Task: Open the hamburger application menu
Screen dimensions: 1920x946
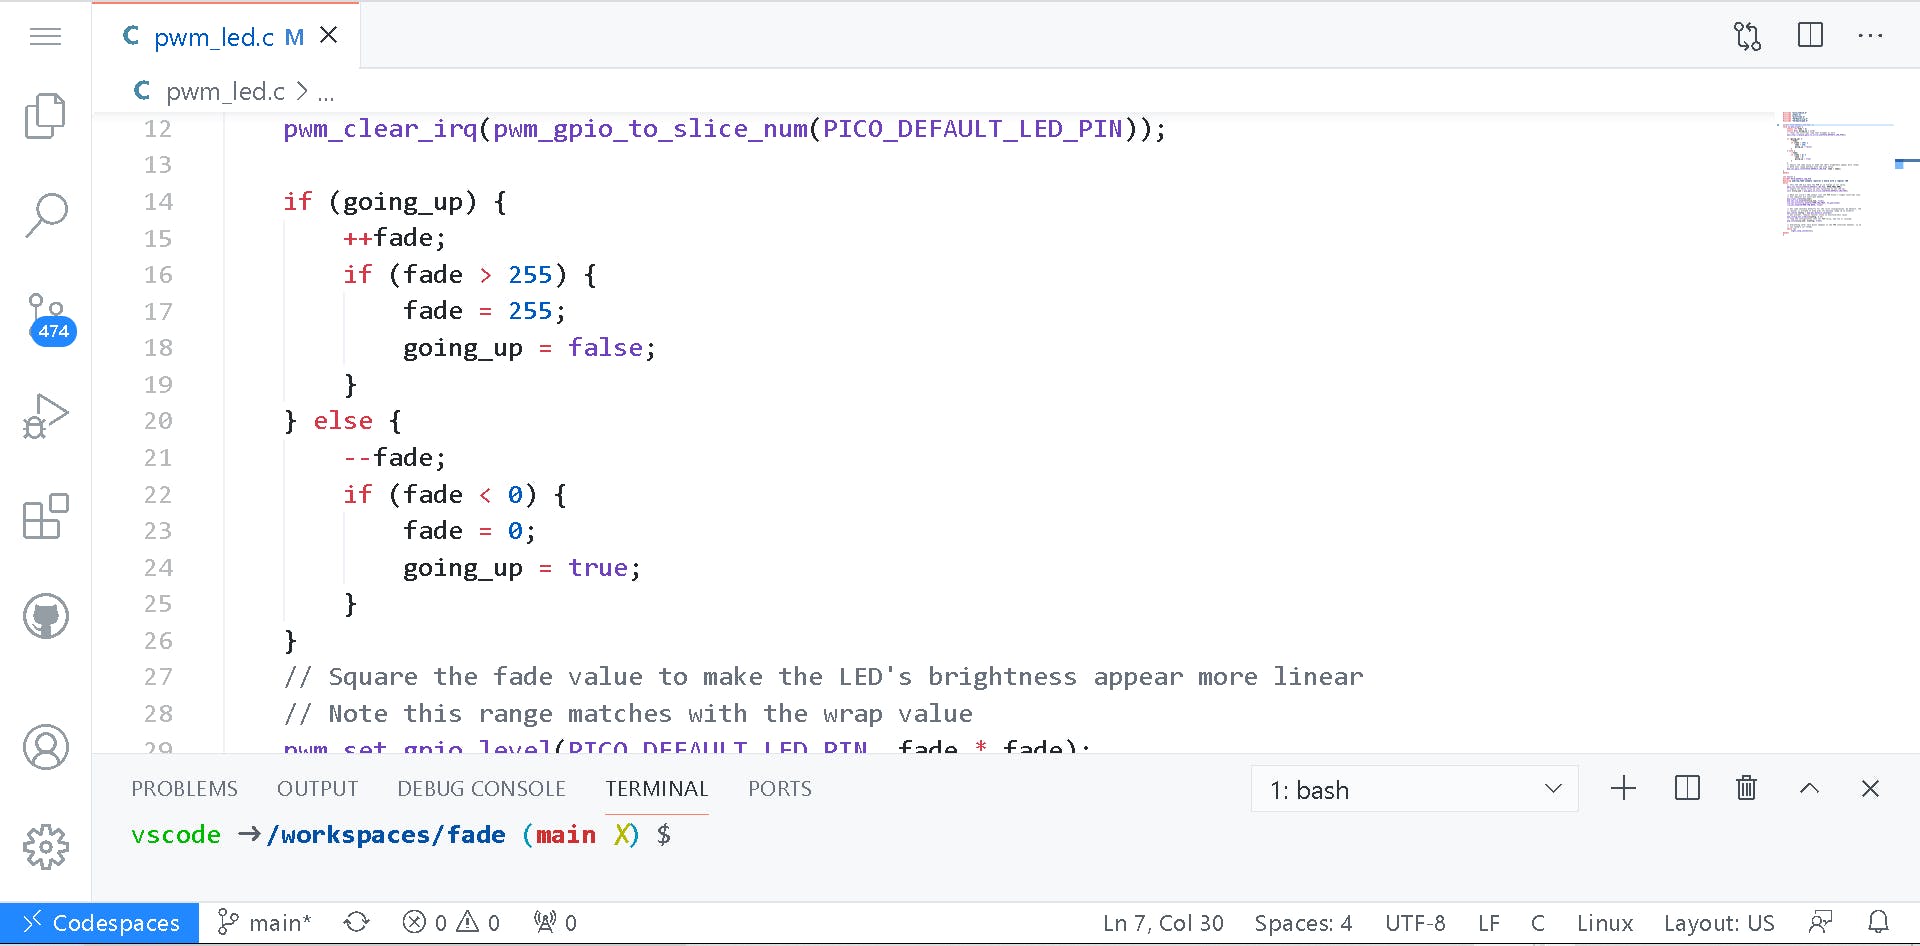Action: click(x=46, y=37)
